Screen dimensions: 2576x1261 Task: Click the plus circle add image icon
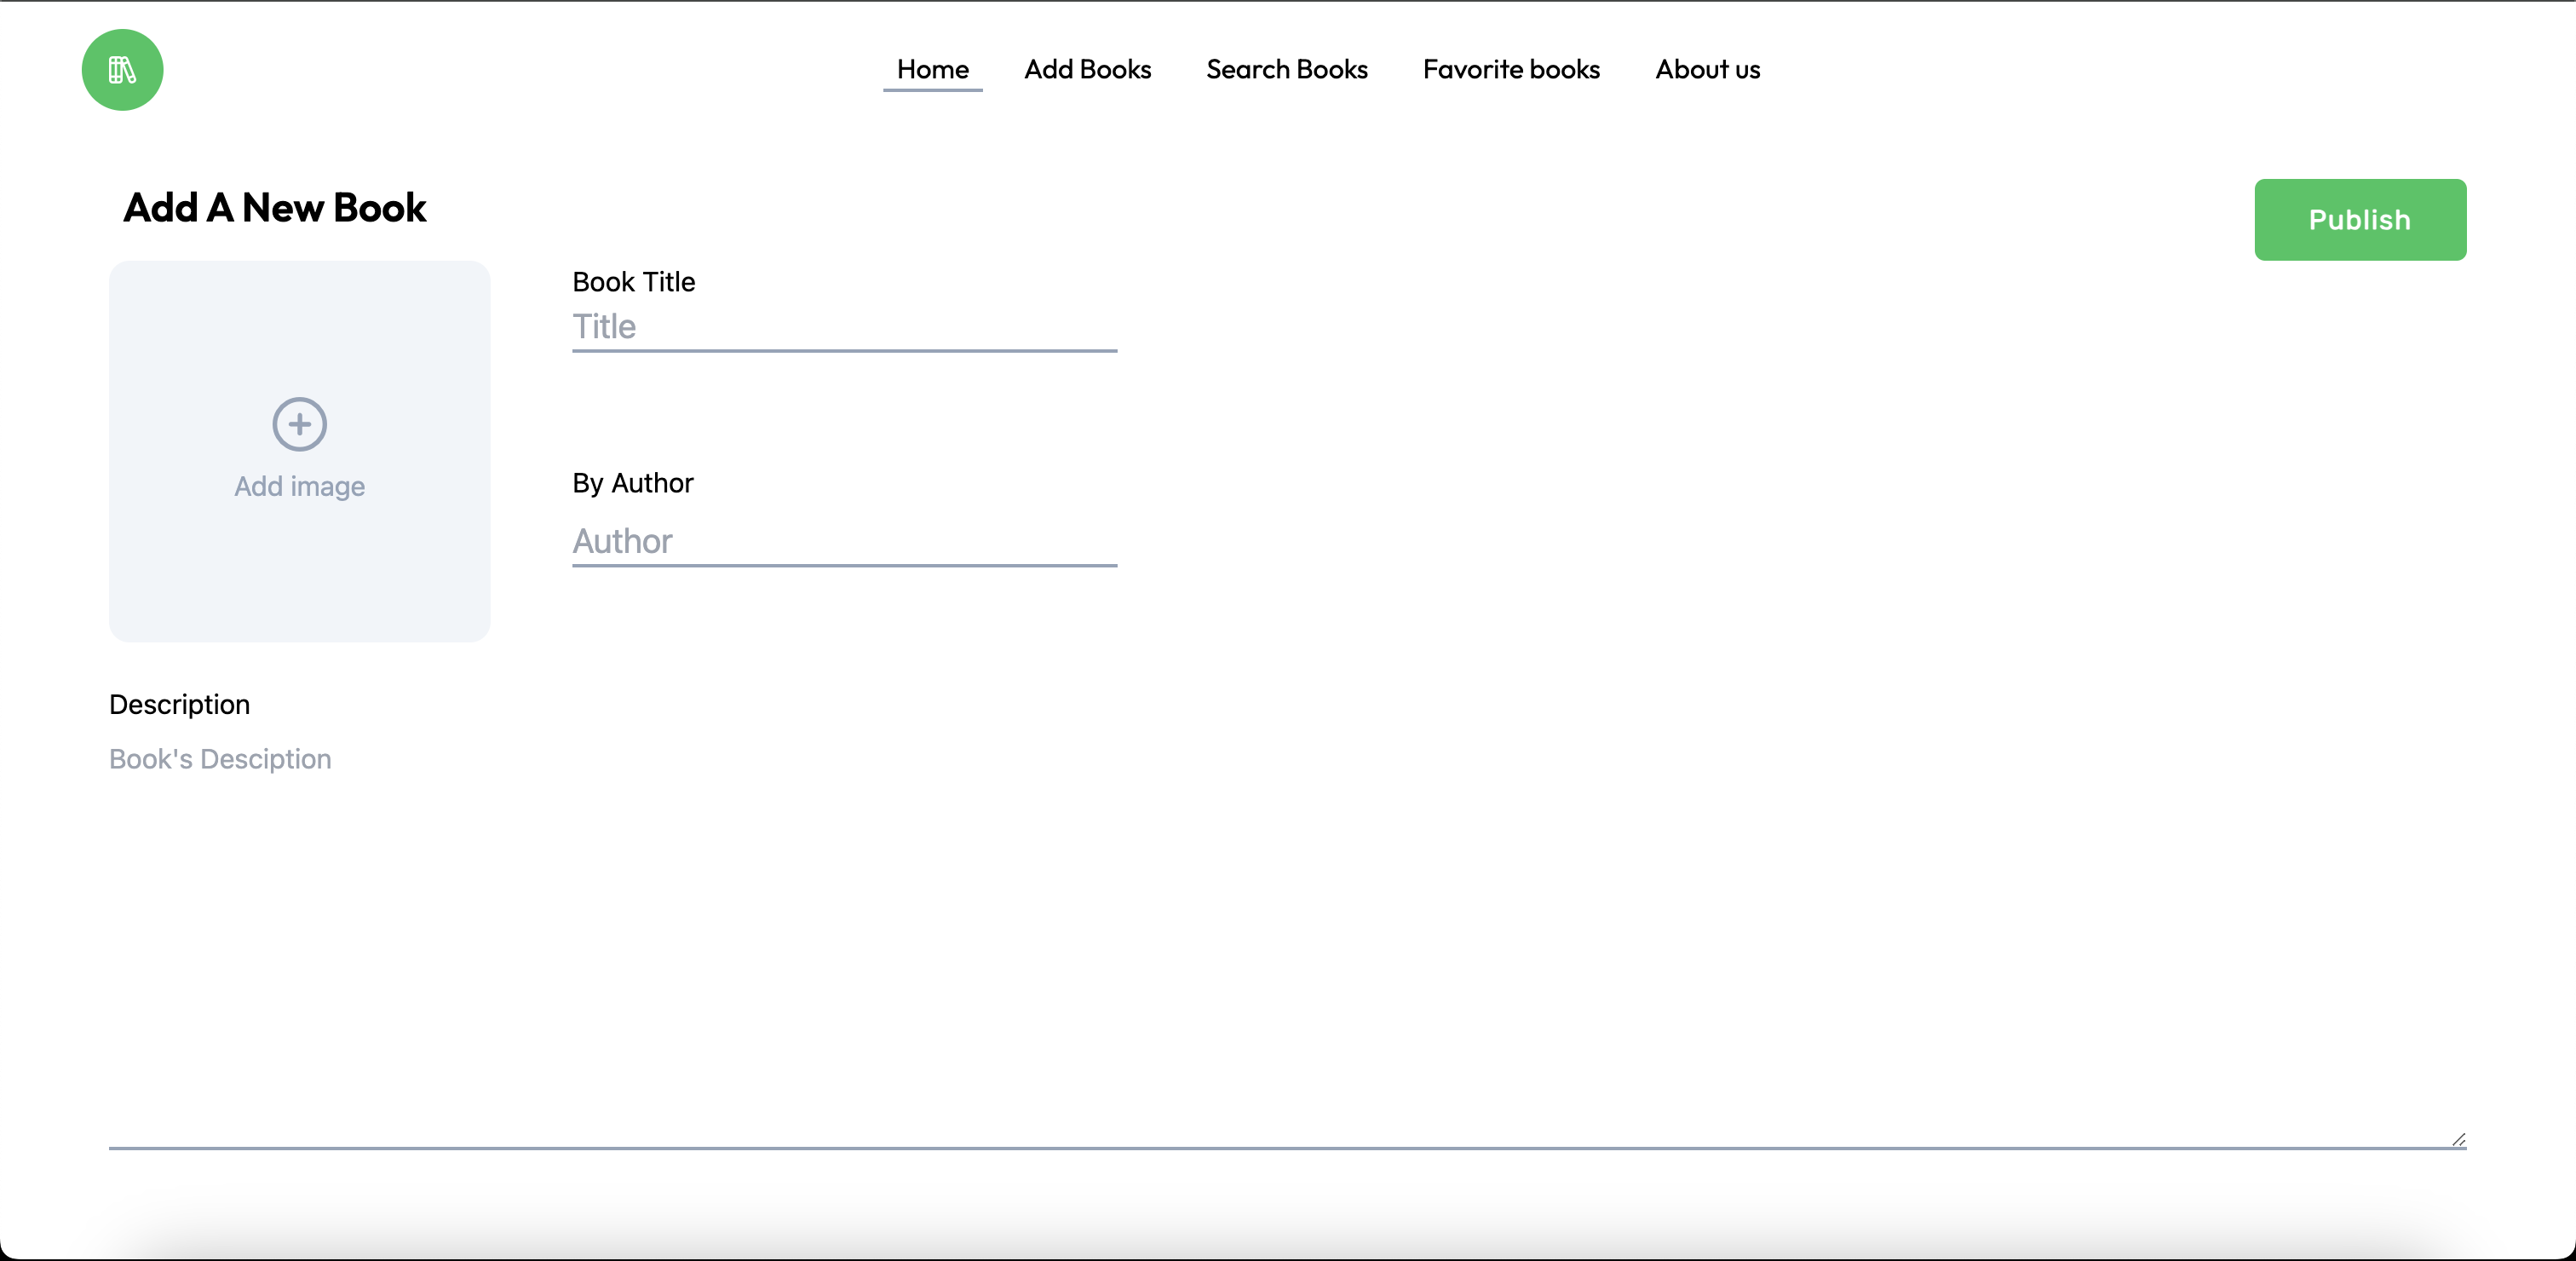(300, 424)
